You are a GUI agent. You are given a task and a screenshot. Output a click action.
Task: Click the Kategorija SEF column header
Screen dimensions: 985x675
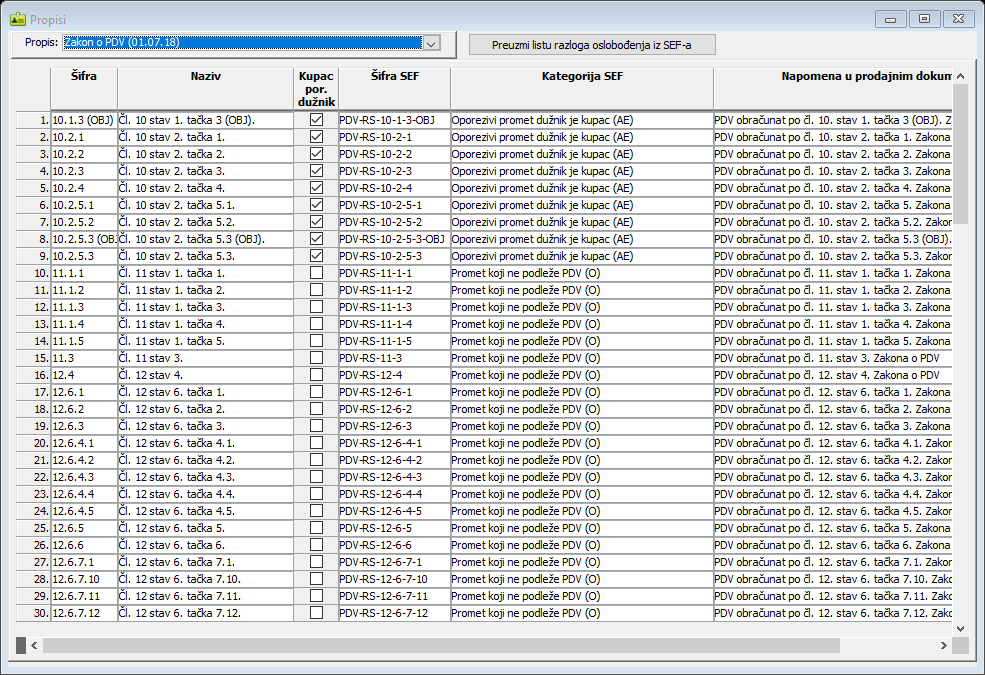(x=582, y=89)
